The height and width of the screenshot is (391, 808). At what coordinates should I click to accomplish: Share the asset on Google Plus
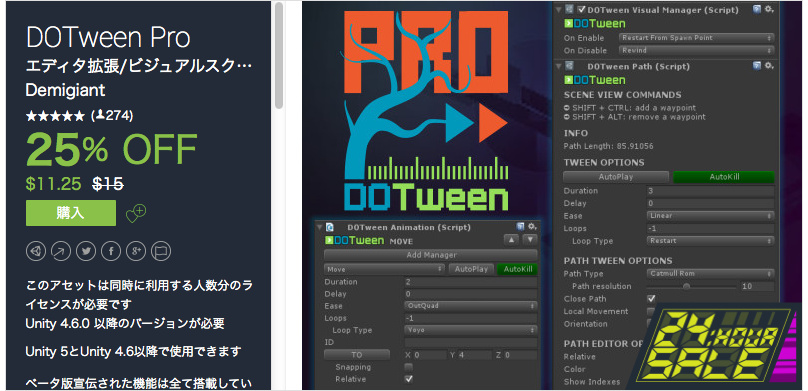click(136, 251)
